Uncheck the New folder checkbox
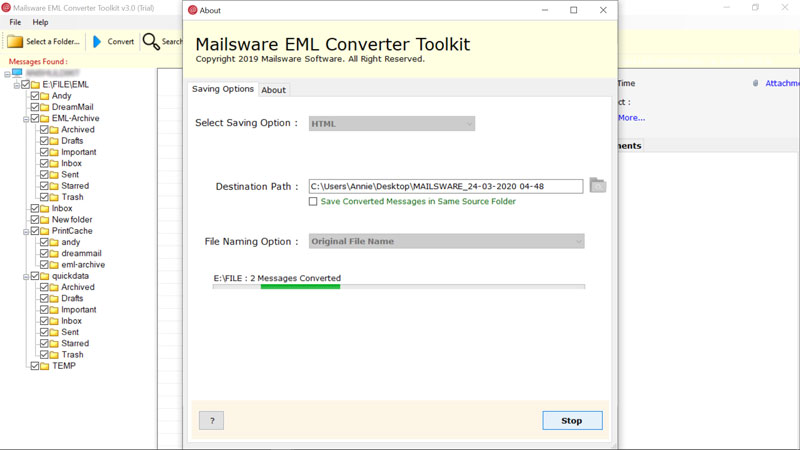 click(35, 219)
